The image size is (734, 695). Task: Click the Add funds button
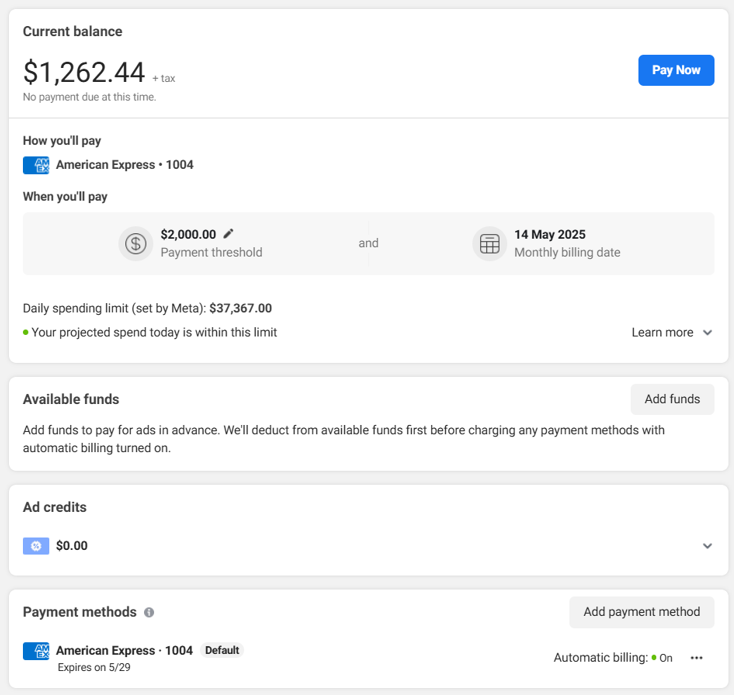(672, 399)
